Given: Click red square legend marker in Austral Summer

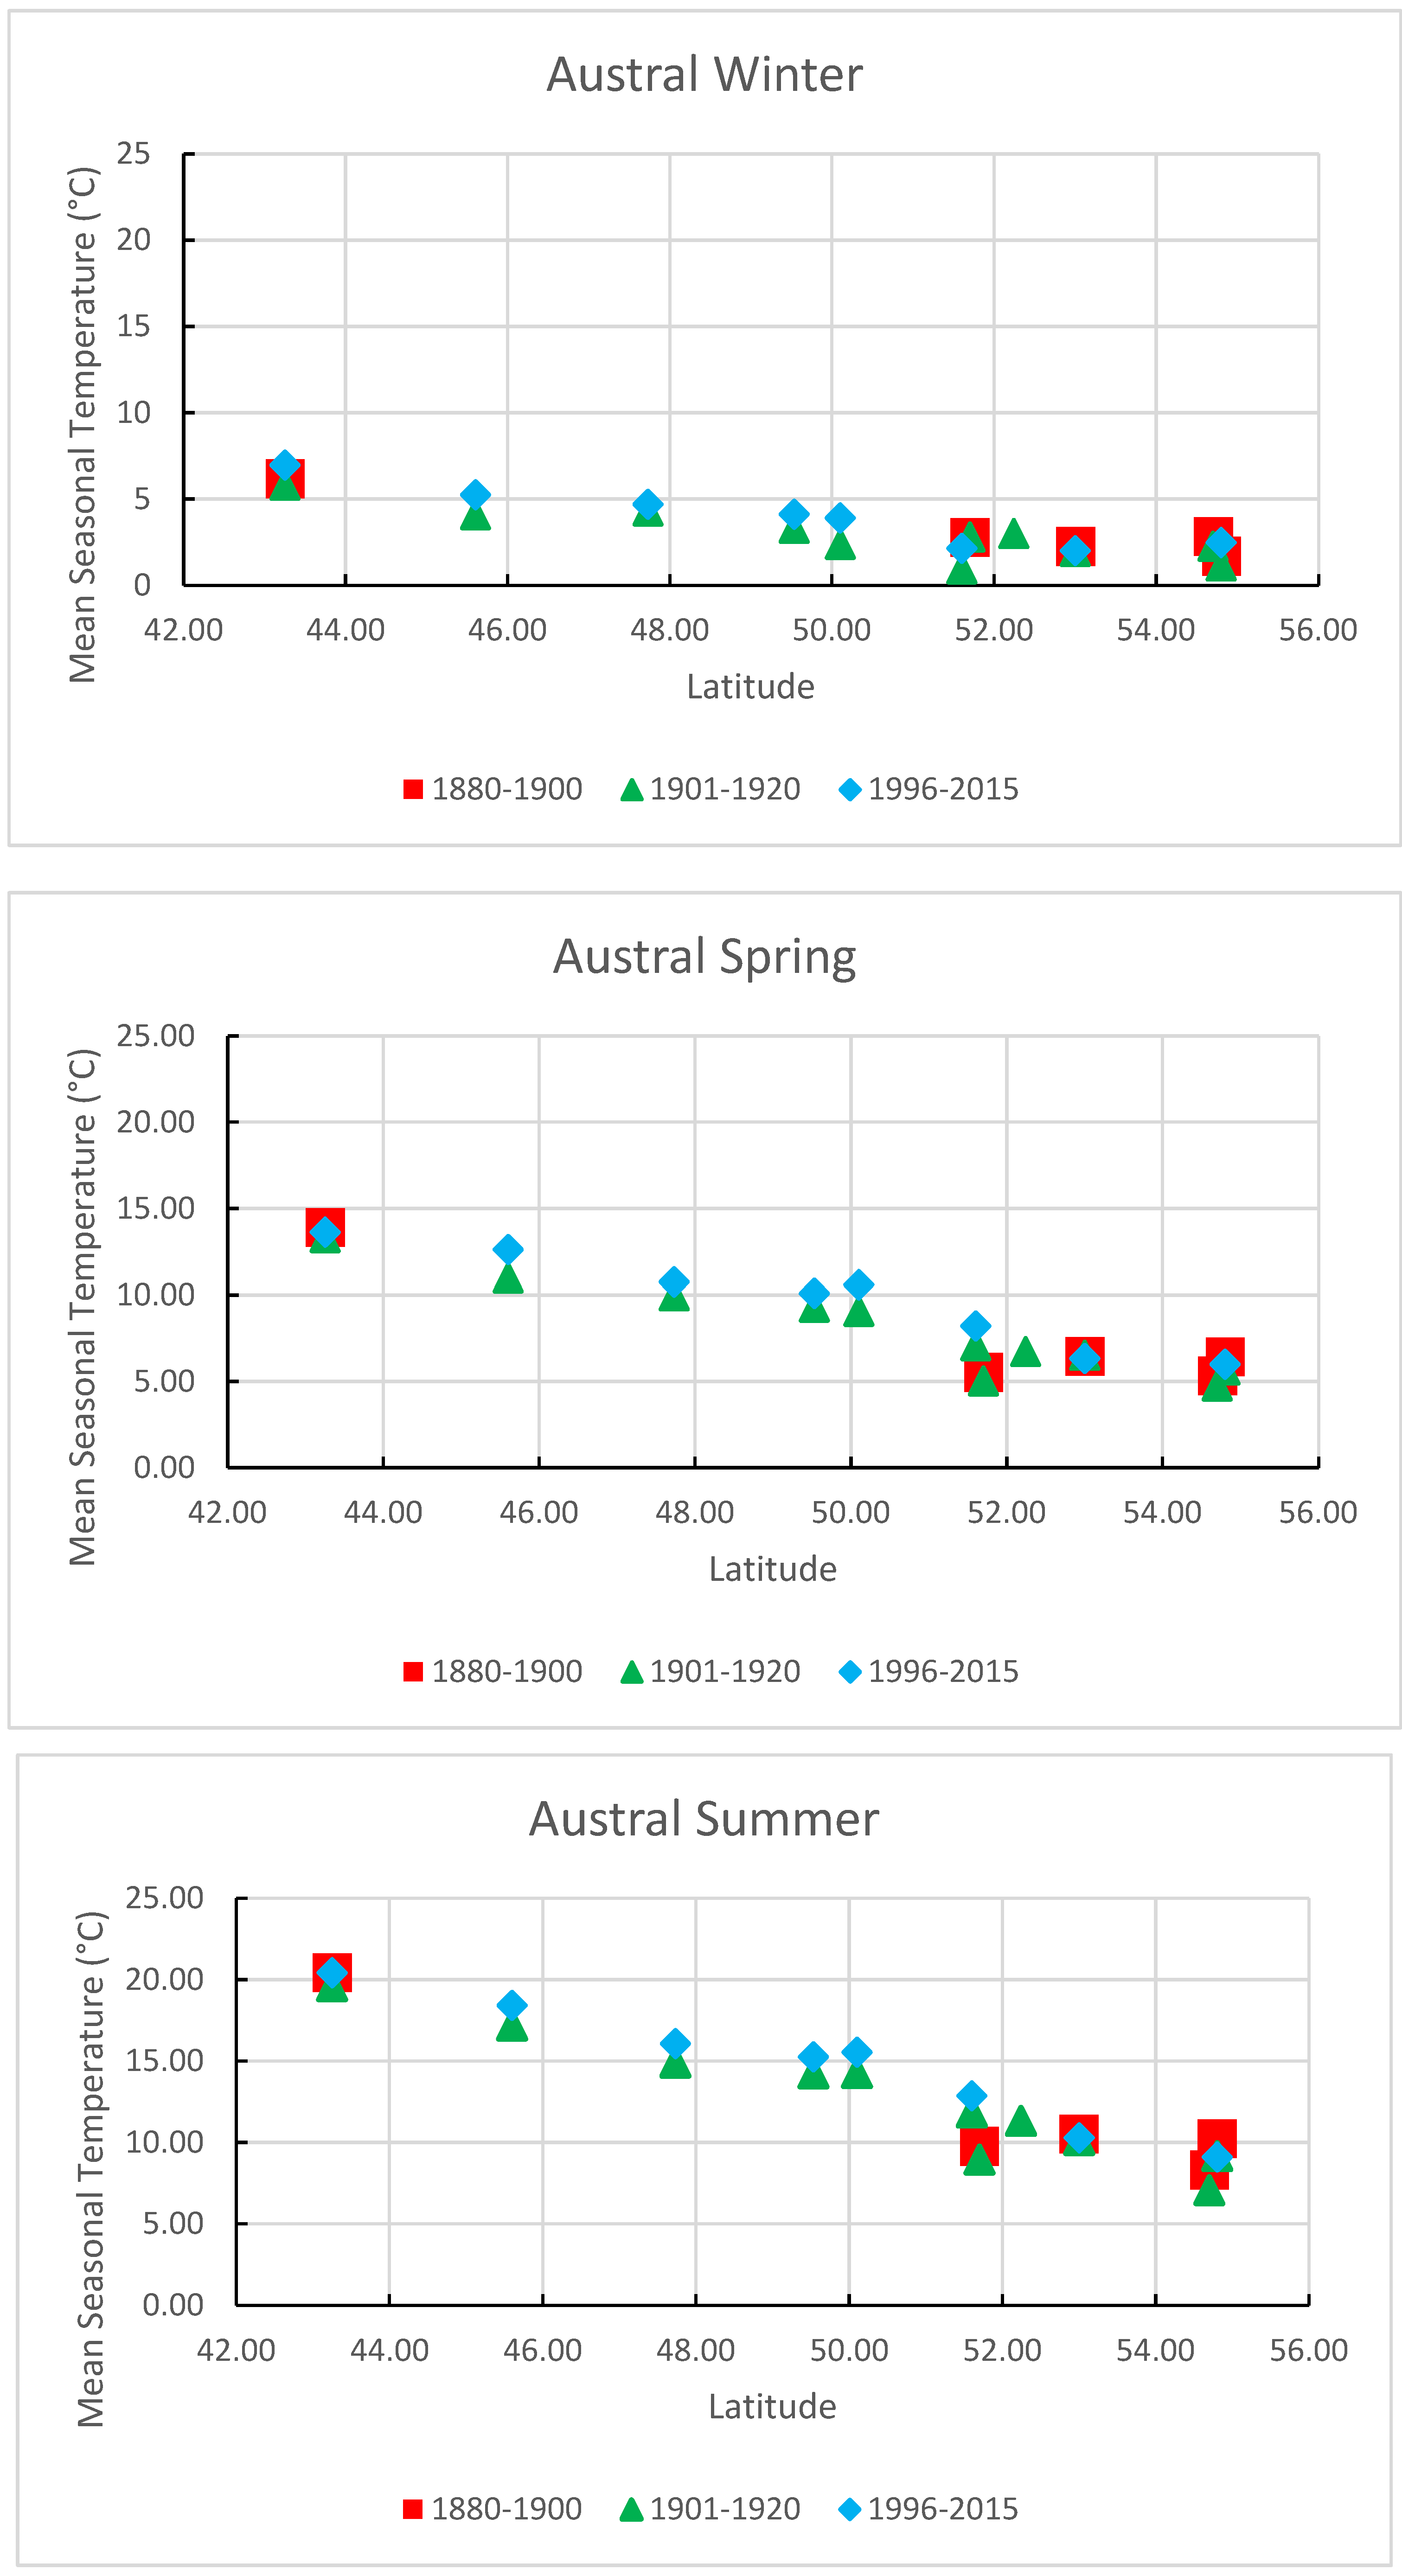Looking at the screenshot, I should [413, 2509].
